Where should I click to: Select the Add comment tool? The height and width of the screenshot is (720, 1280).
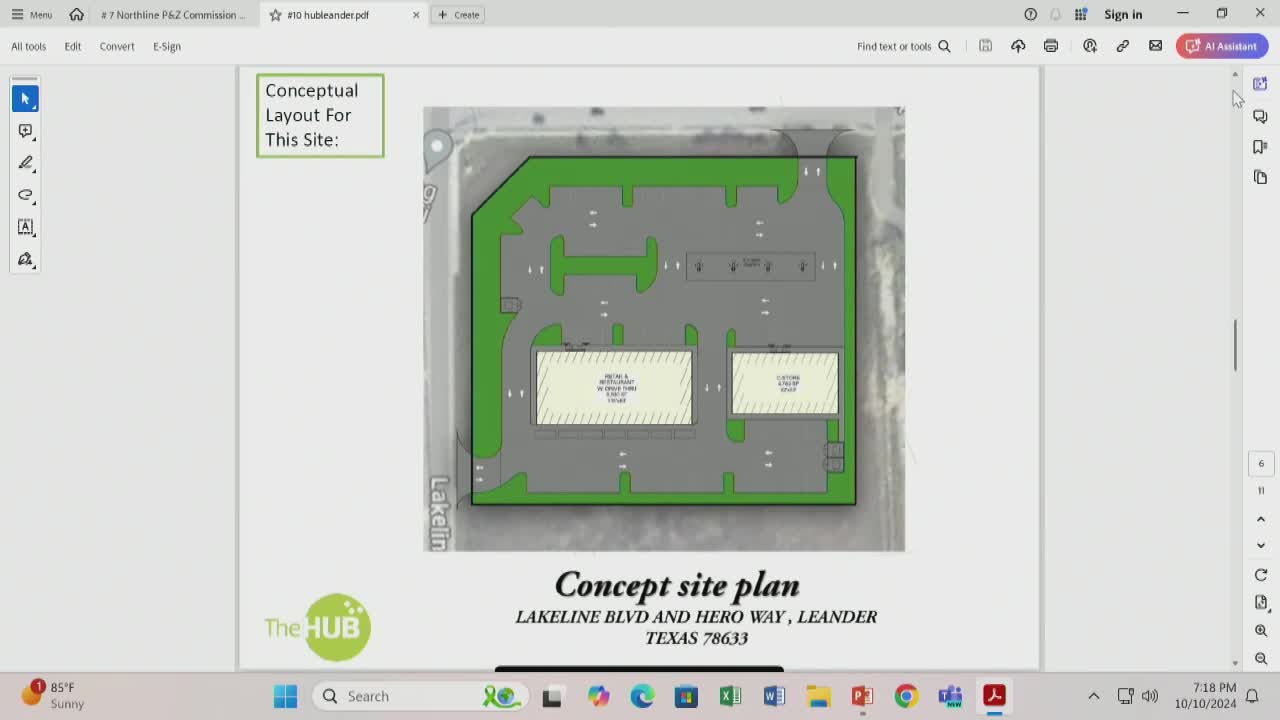pyautogui.click(x=25, y=131)
